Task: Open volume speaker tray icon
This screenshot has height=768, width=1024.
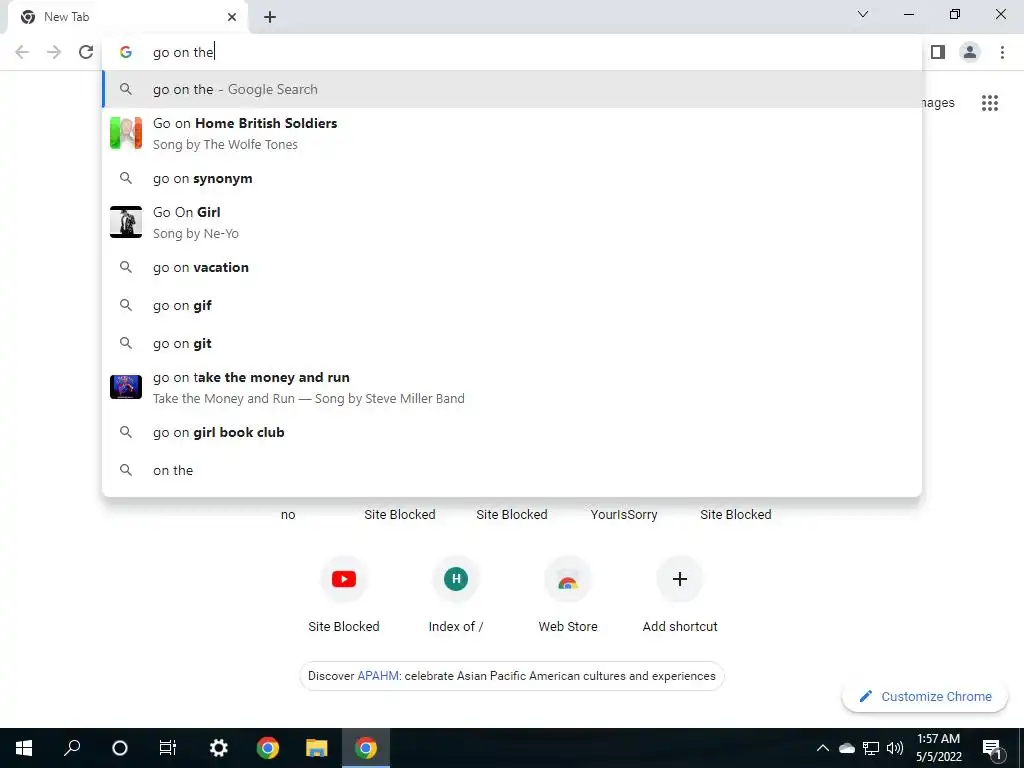Action: click(895, 748)
